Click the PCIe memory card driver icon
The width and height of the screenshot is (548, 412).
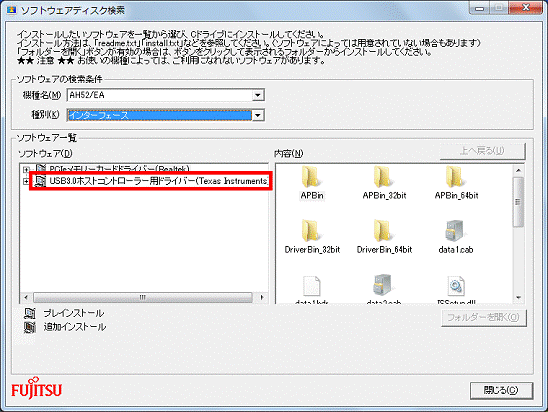(x=41, y=168)
